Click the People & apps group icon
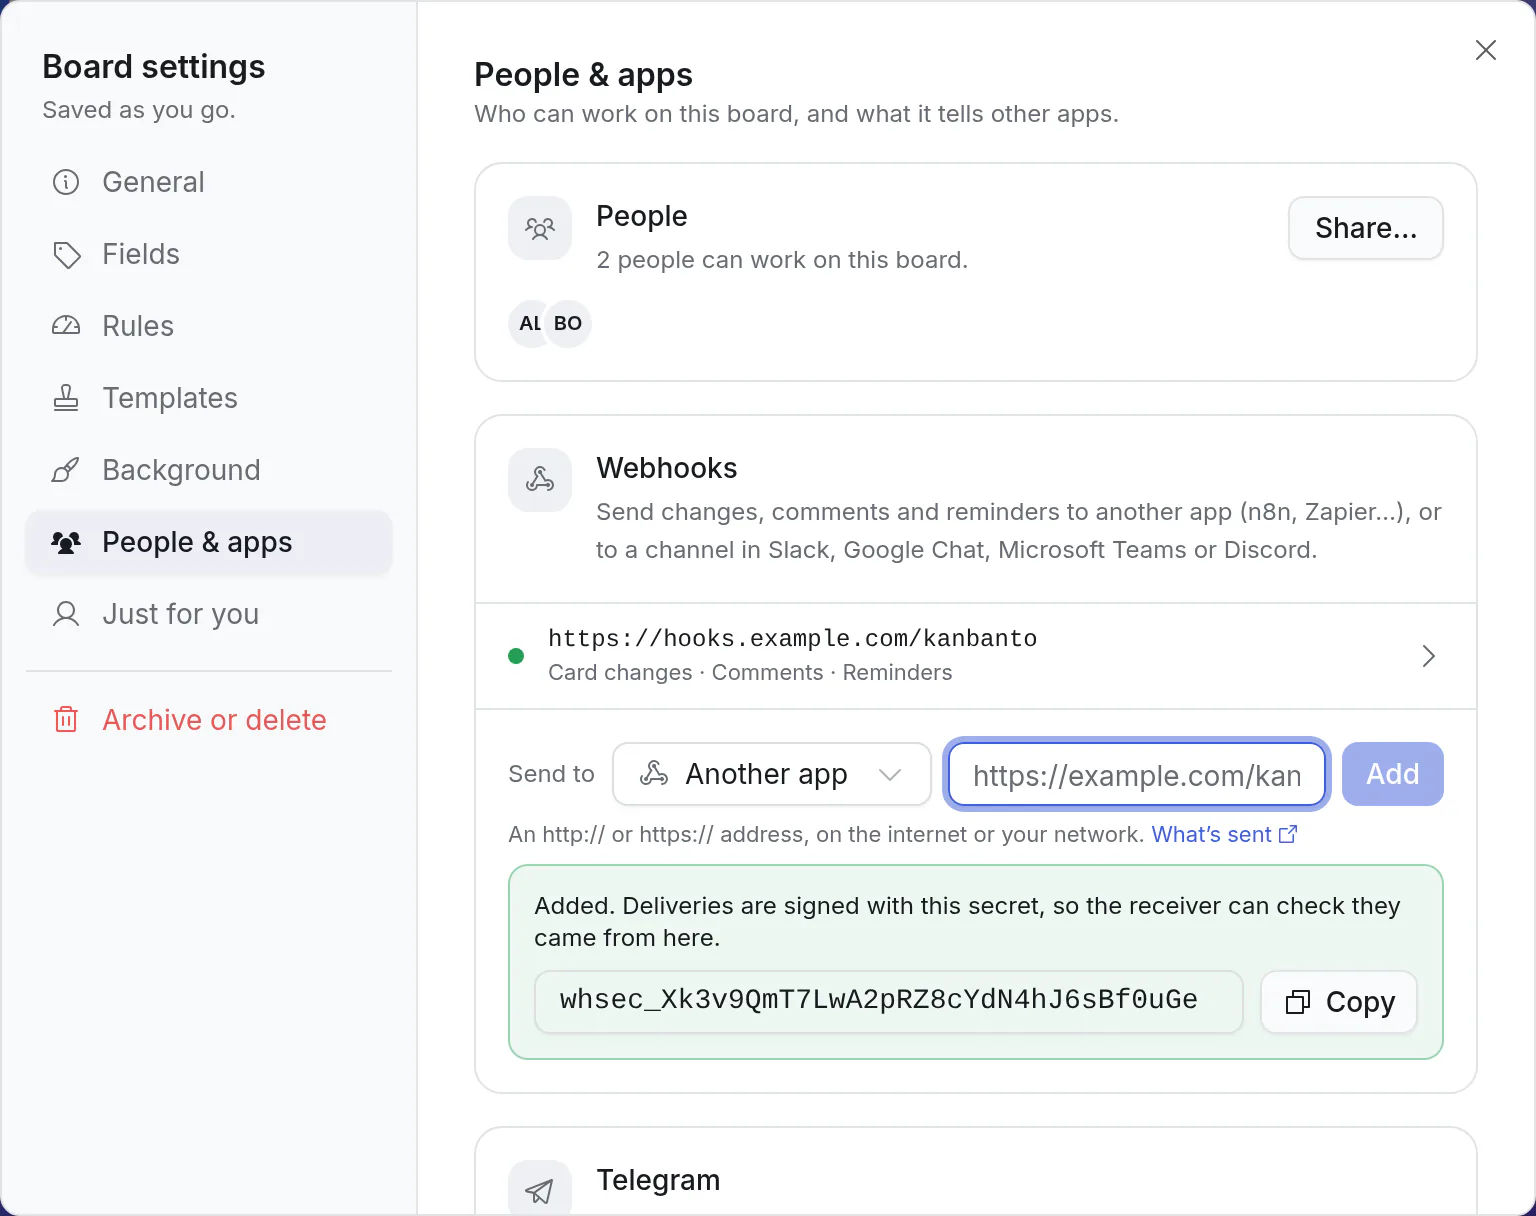Image resolution: width=1536 pixels, height=1216 pixels. tap(66, 542)
